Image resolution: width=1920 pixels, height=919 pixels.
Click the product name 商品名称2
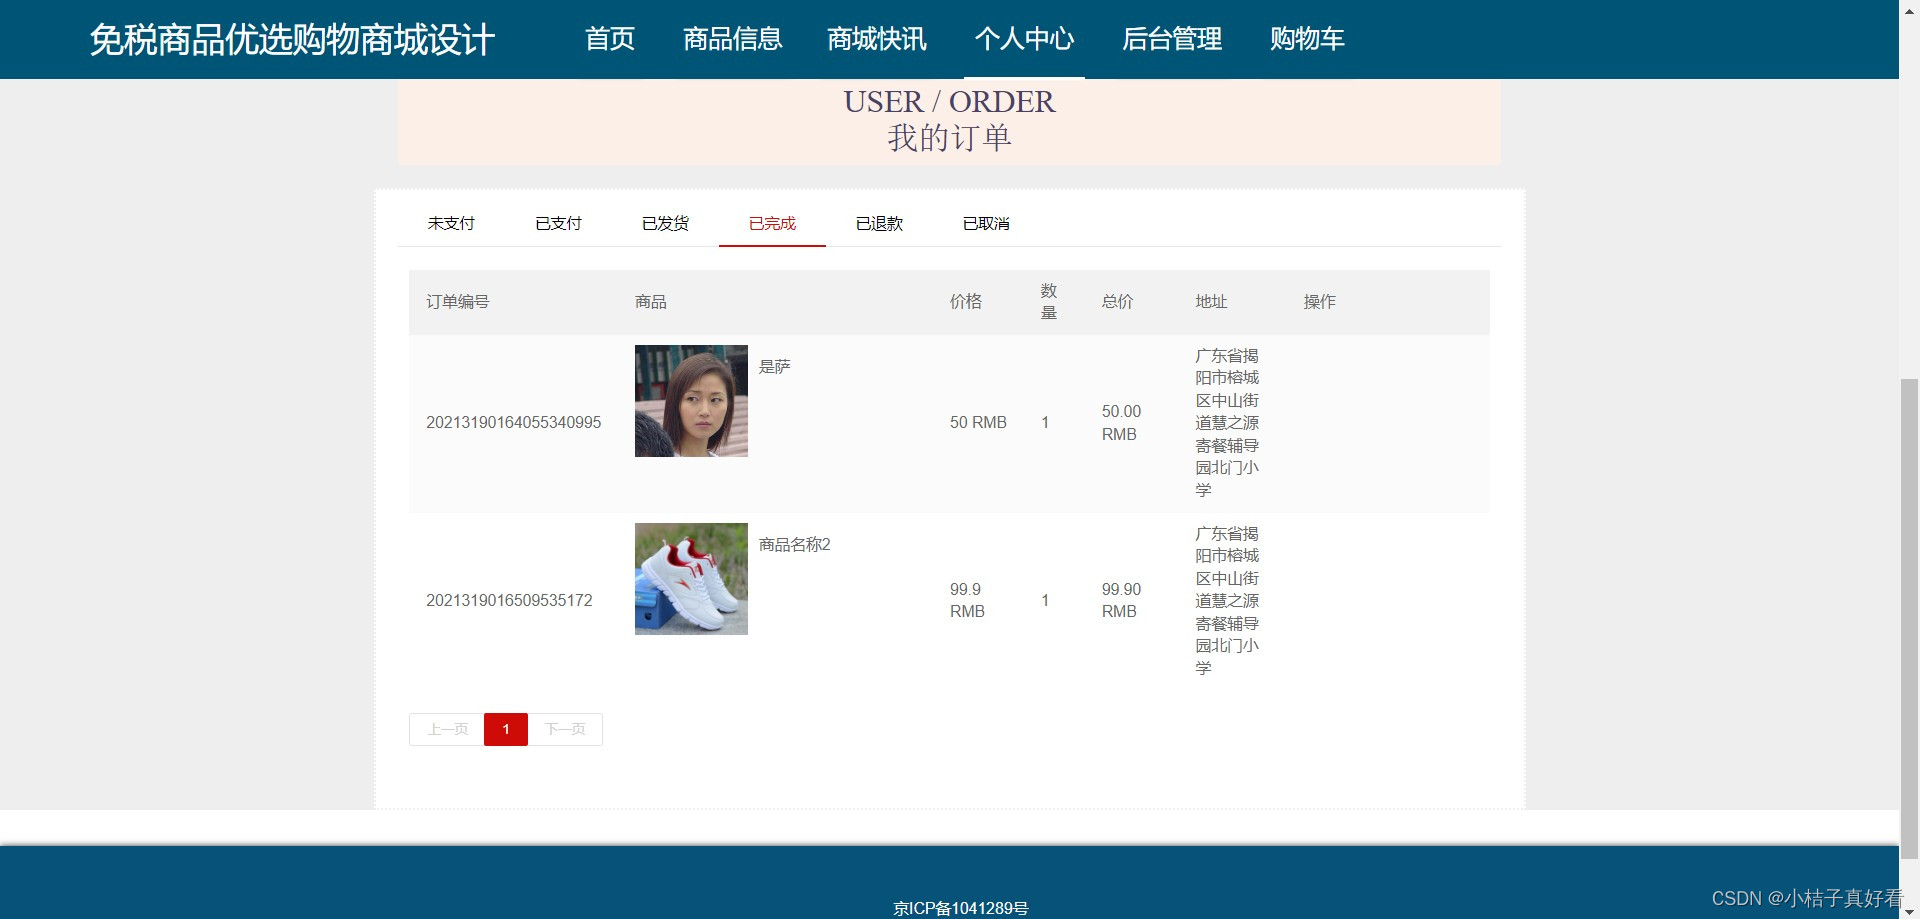[x=794, y=545]
